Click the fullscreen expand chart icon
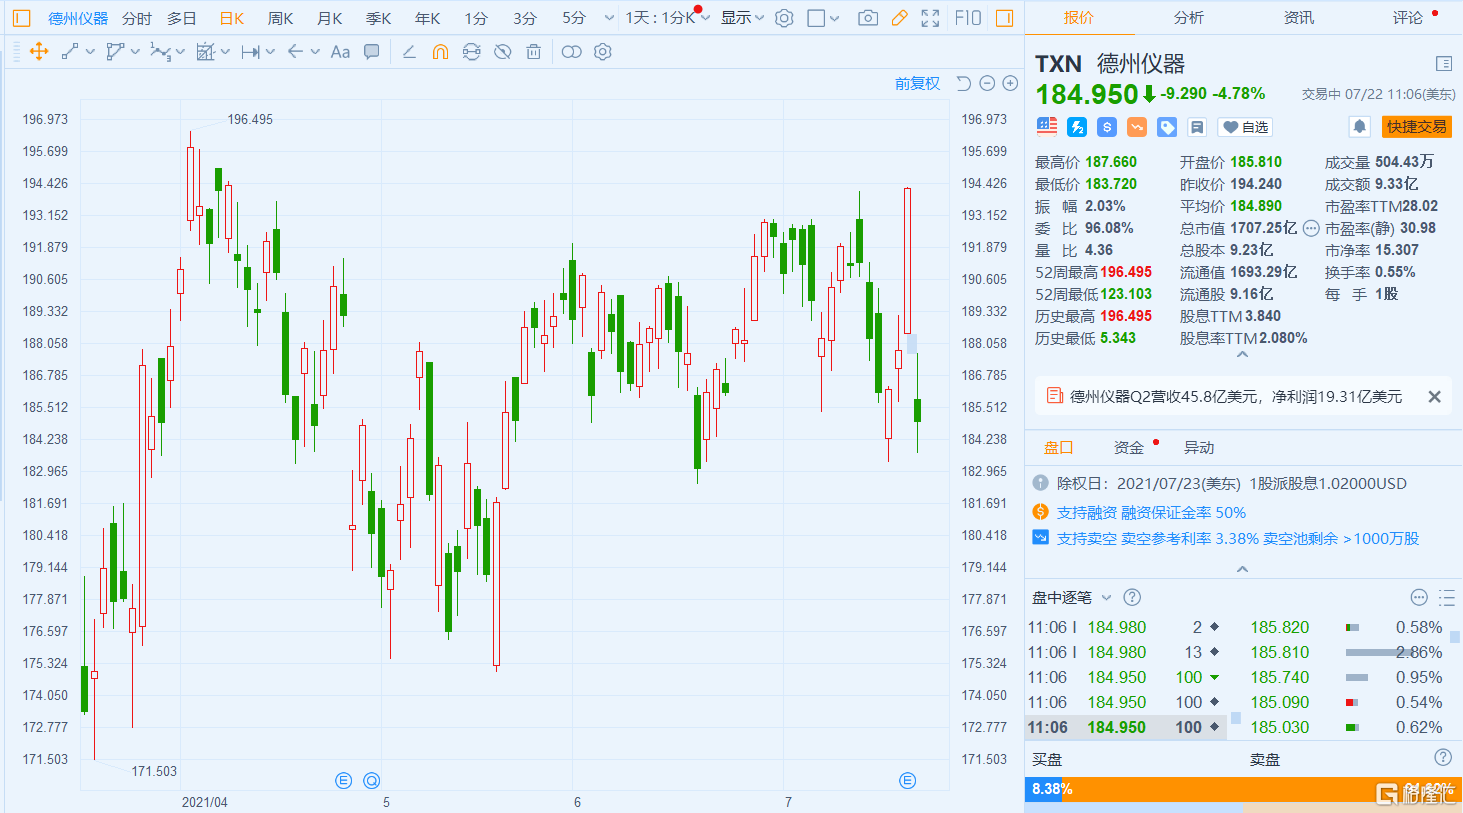The image size is (1463, 813). 930,18
